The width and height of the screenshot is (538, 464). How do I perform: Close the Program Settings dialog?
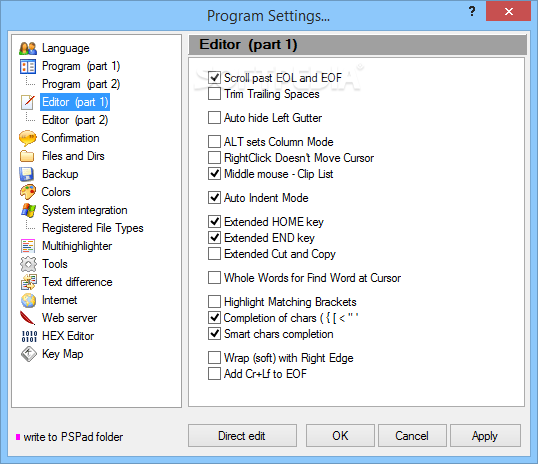(x=508, y=11)
